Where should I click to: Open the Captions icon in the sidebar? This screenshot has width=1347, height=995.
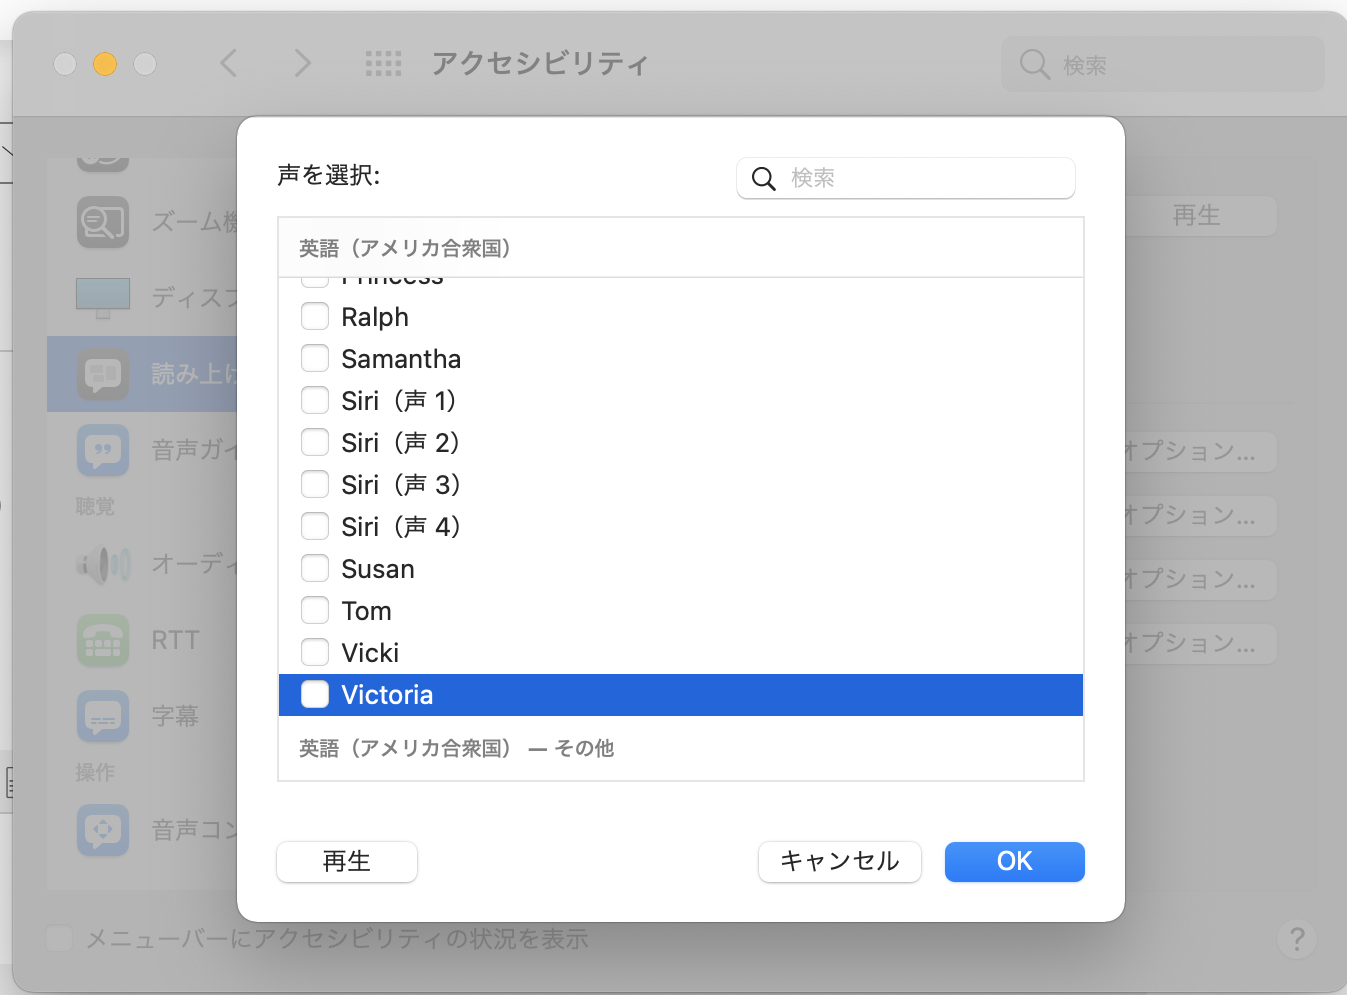click(103, 716)
